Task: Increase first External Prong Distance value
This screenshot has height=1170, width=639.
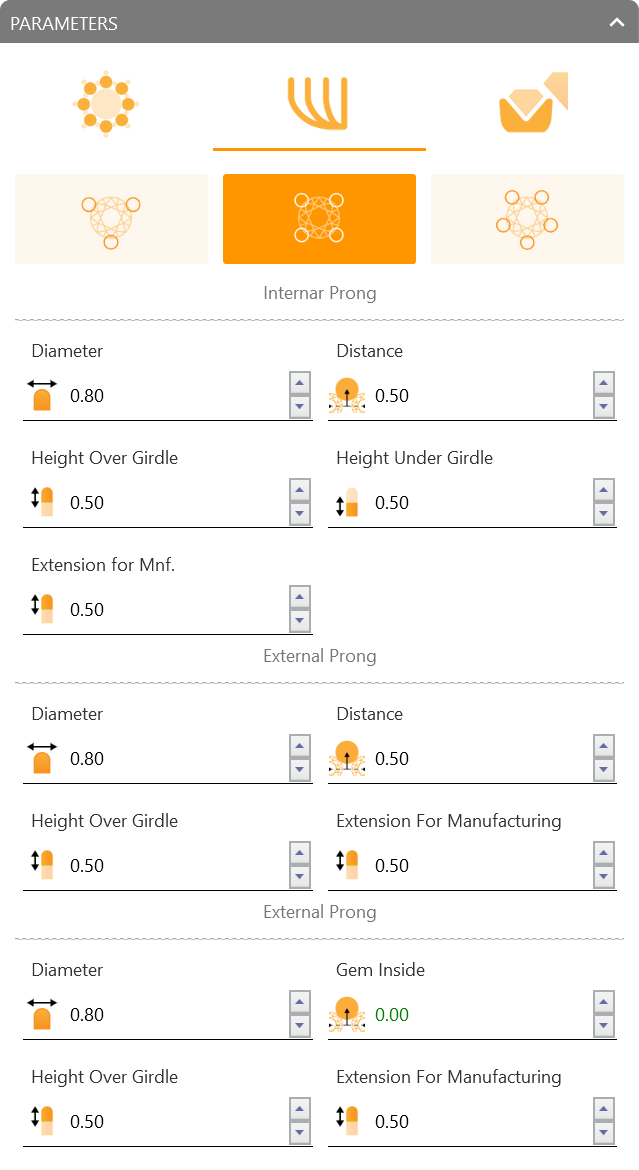Action: point(604,746)
